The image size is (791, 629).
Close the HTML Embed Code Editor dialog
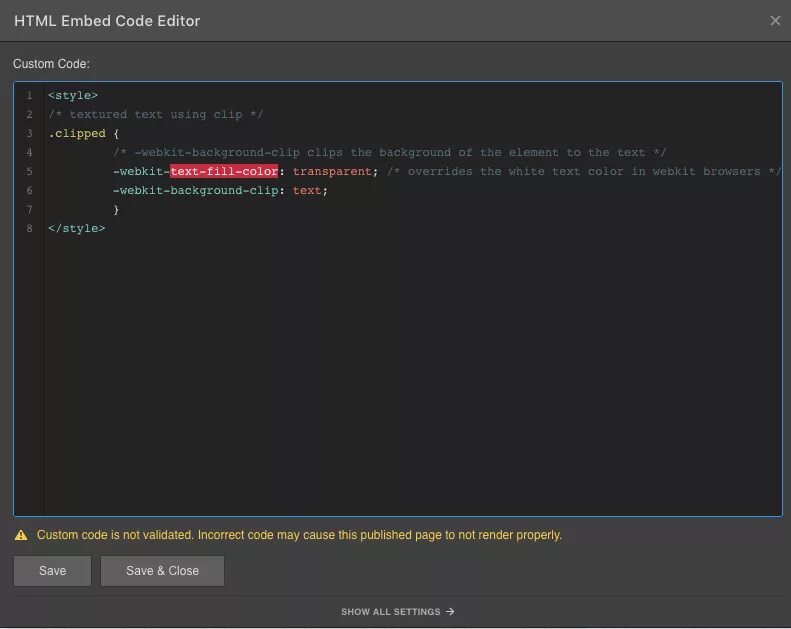[775, 21]
